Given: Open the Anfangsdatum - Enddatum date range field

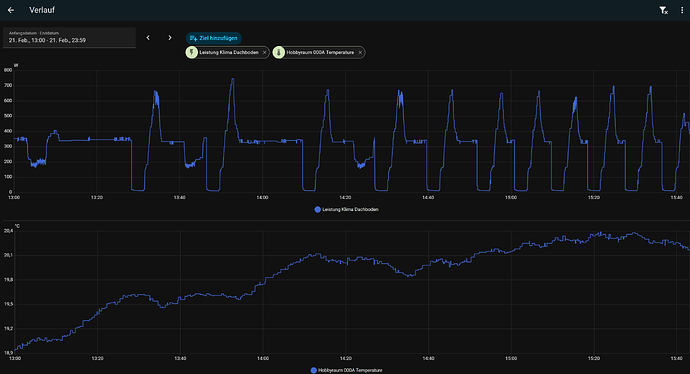Looking at the screenshot, I should point(69,37).
